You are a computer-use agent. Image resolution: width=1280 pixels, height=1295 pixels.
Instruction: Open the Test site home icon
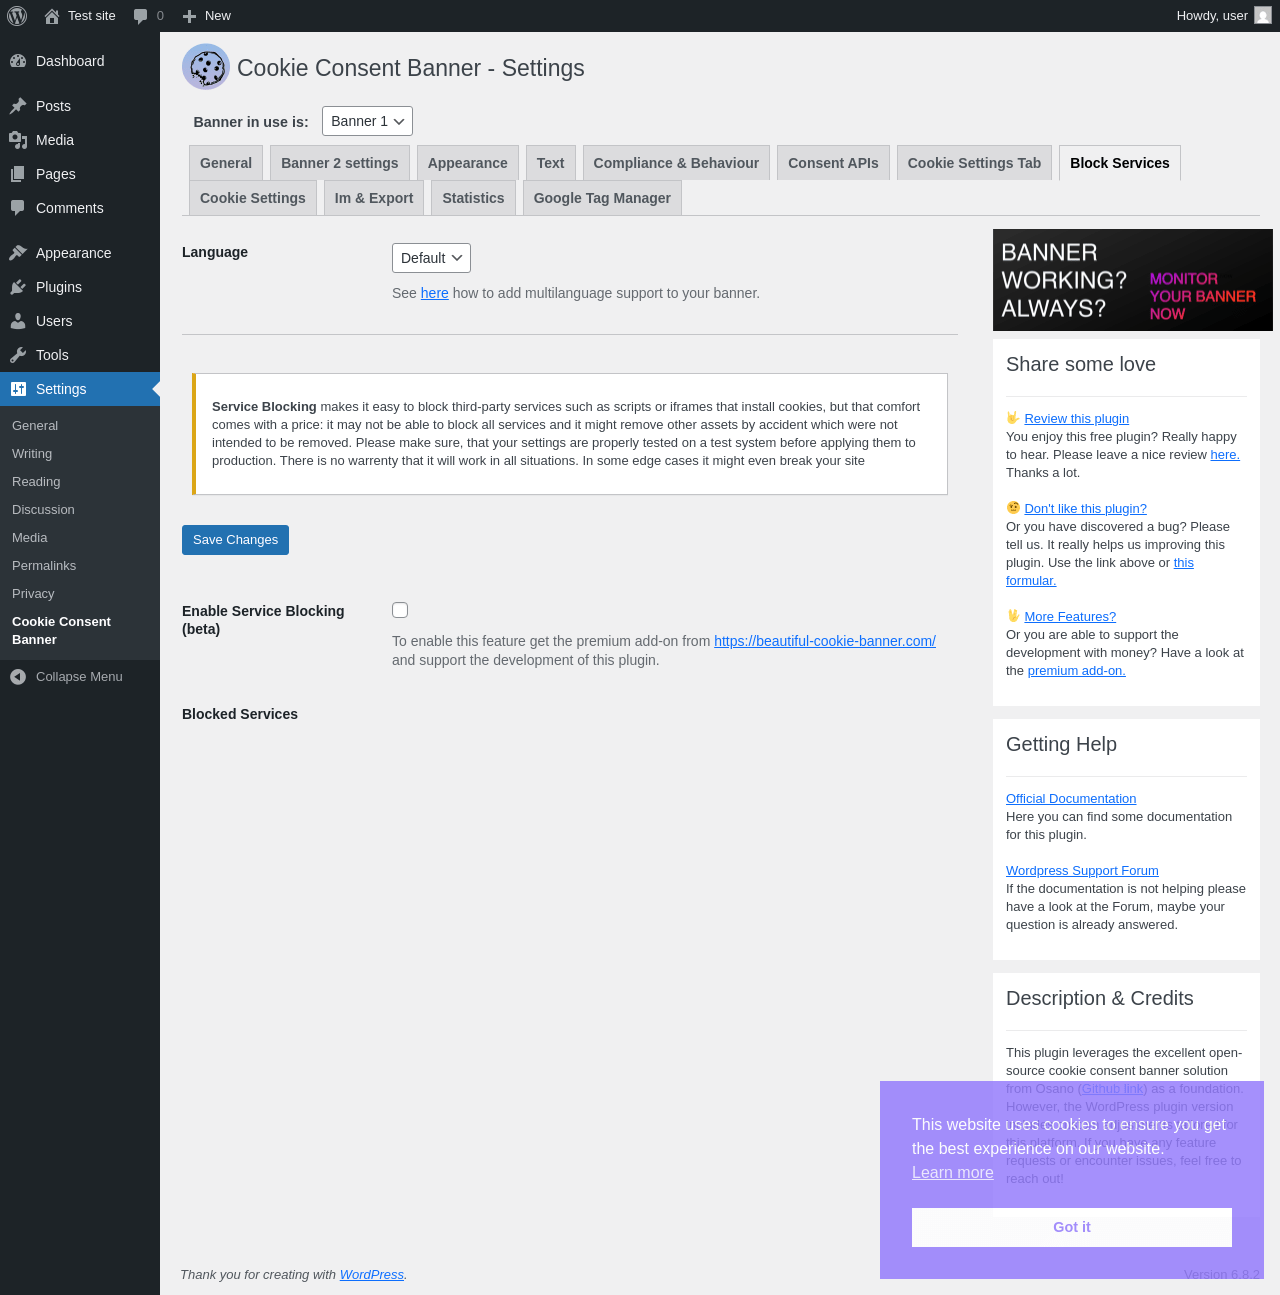click(x=52, y=16)
